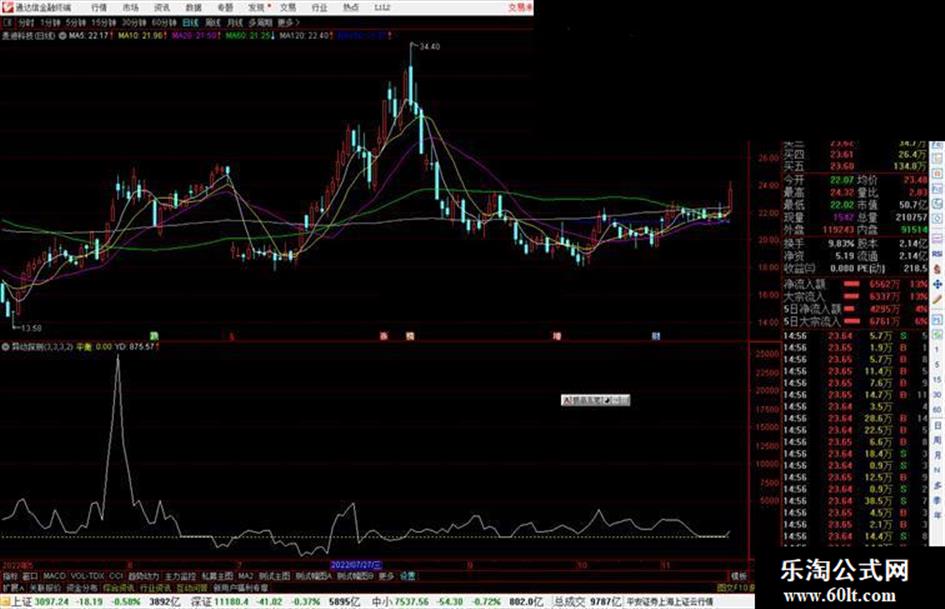Screen dimensions: 945x609
Task: Open the 市场 menu
Action: [x=130, y=7]
